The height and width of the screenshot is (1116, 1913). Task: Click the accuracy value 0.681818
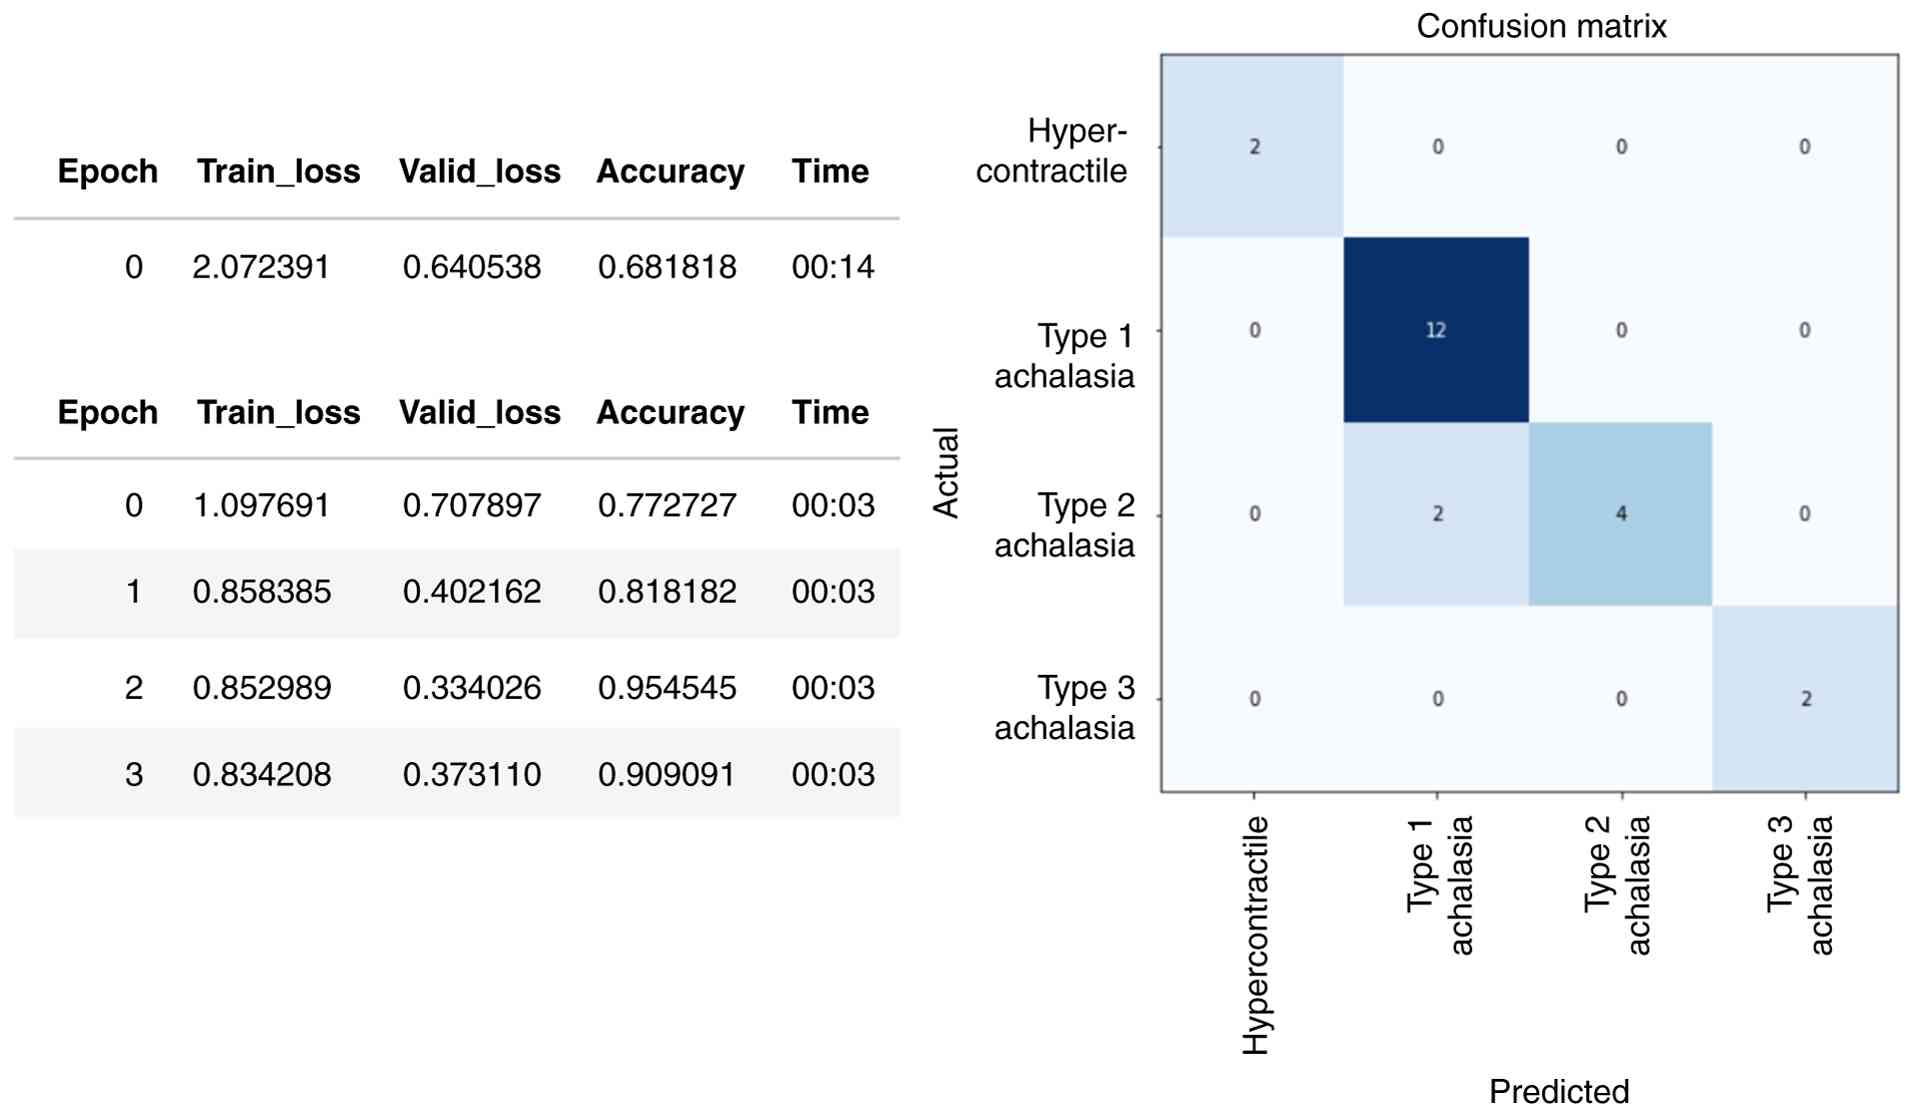(x=667, y=267)
